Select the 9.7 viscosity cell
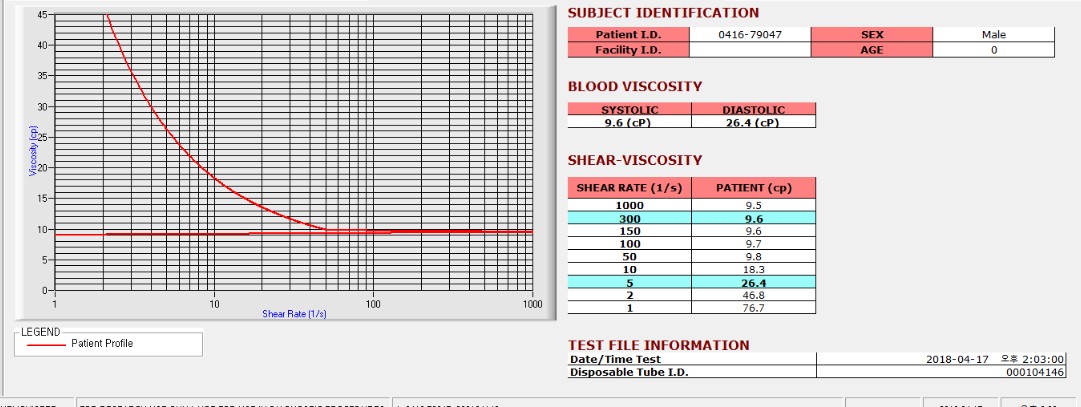This screenshot has height=407, width=1081. [x=754, y=244]
